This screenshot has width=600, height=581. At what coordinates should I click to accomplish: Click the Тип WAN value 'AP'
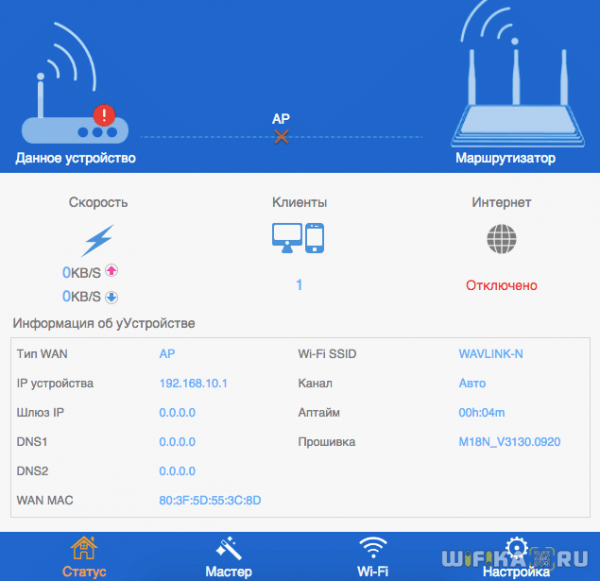167,354
